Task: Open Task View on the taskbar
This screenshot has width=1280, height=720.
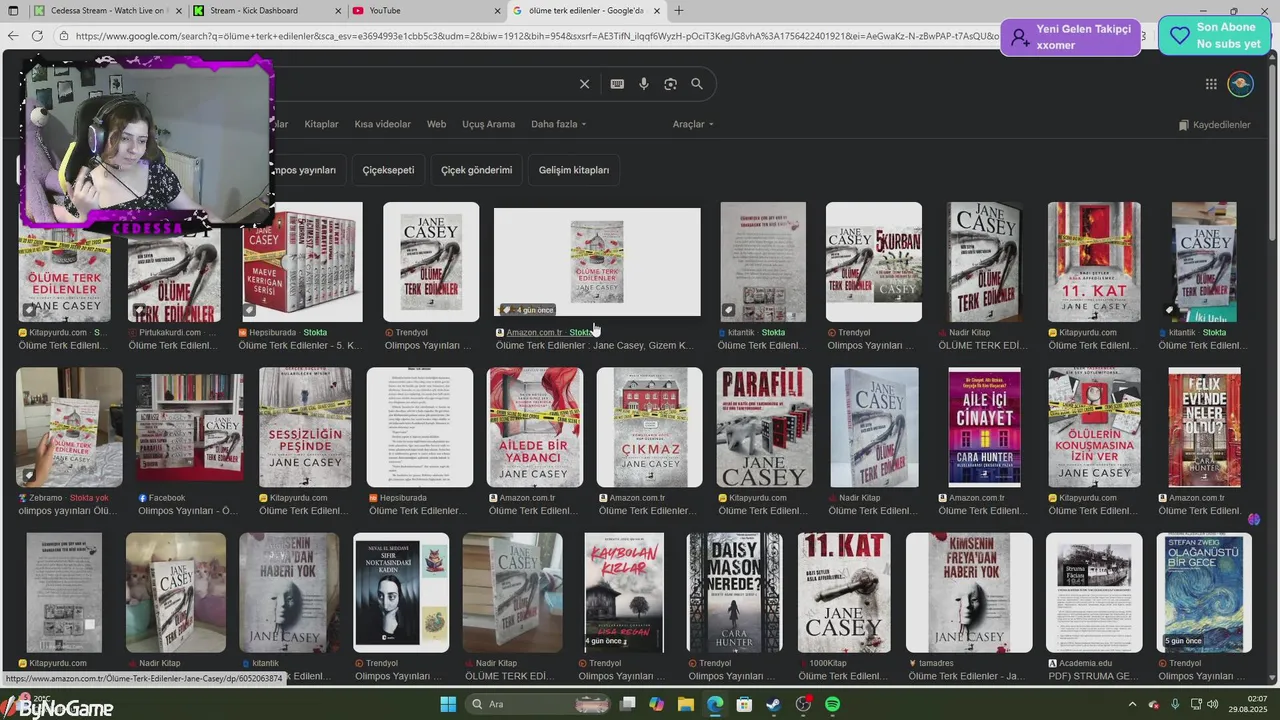Action: coord(627,704)
